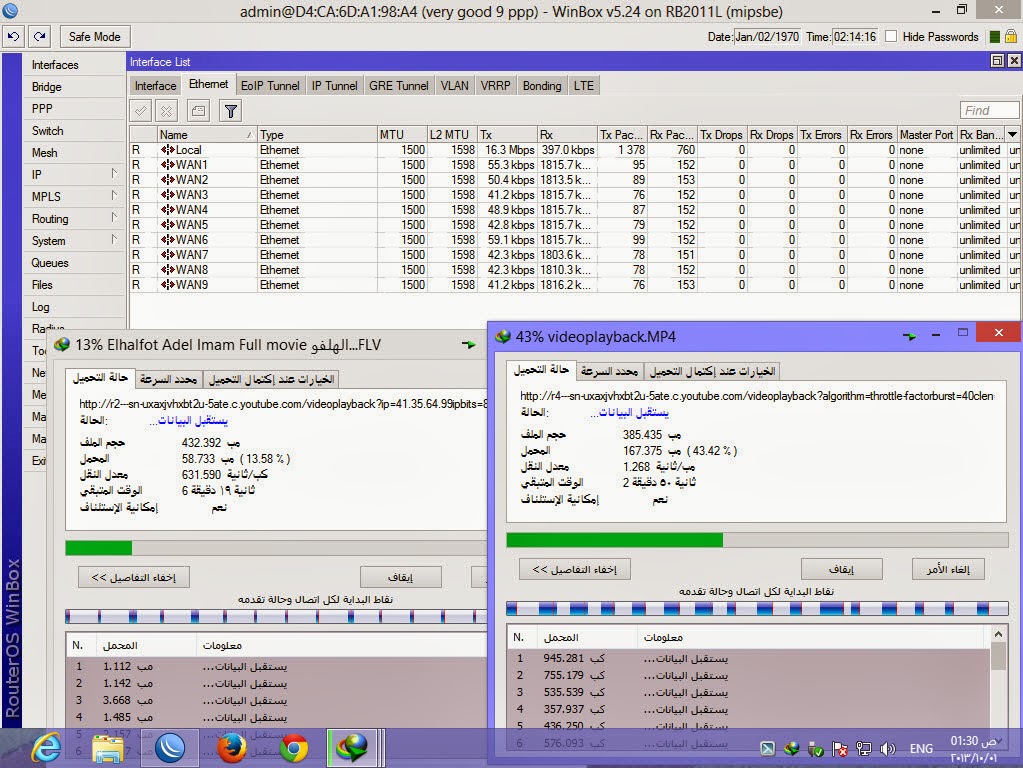The image size is (1023, 768).
Task: Click green arrow icon in videoplayback.MP4 title
Action: pos(909,336)
